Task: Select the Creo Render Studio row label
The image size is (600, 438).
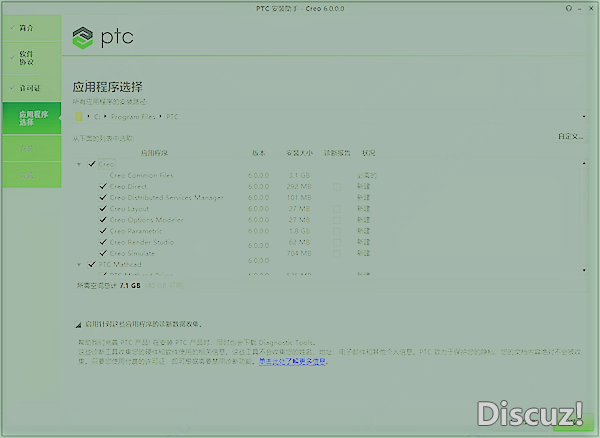Action: click(x=142, y=242)
